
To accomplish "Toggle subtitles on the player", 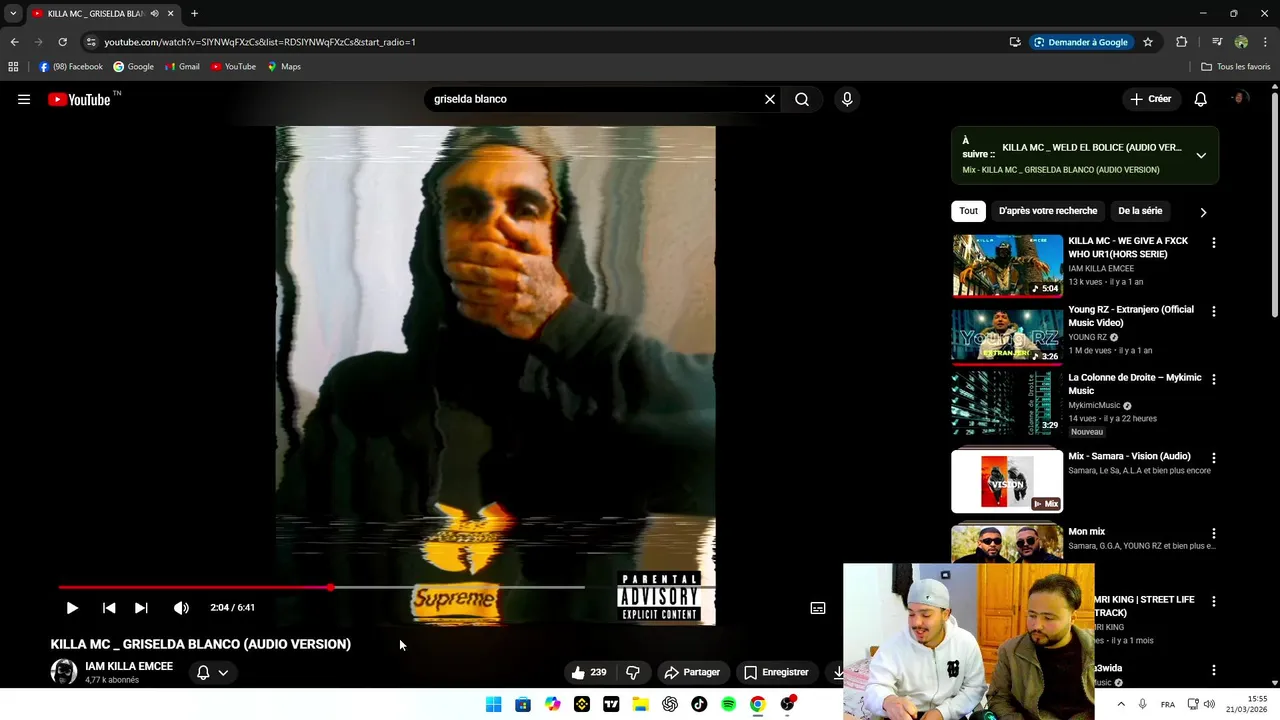I will tap(818, 608).
